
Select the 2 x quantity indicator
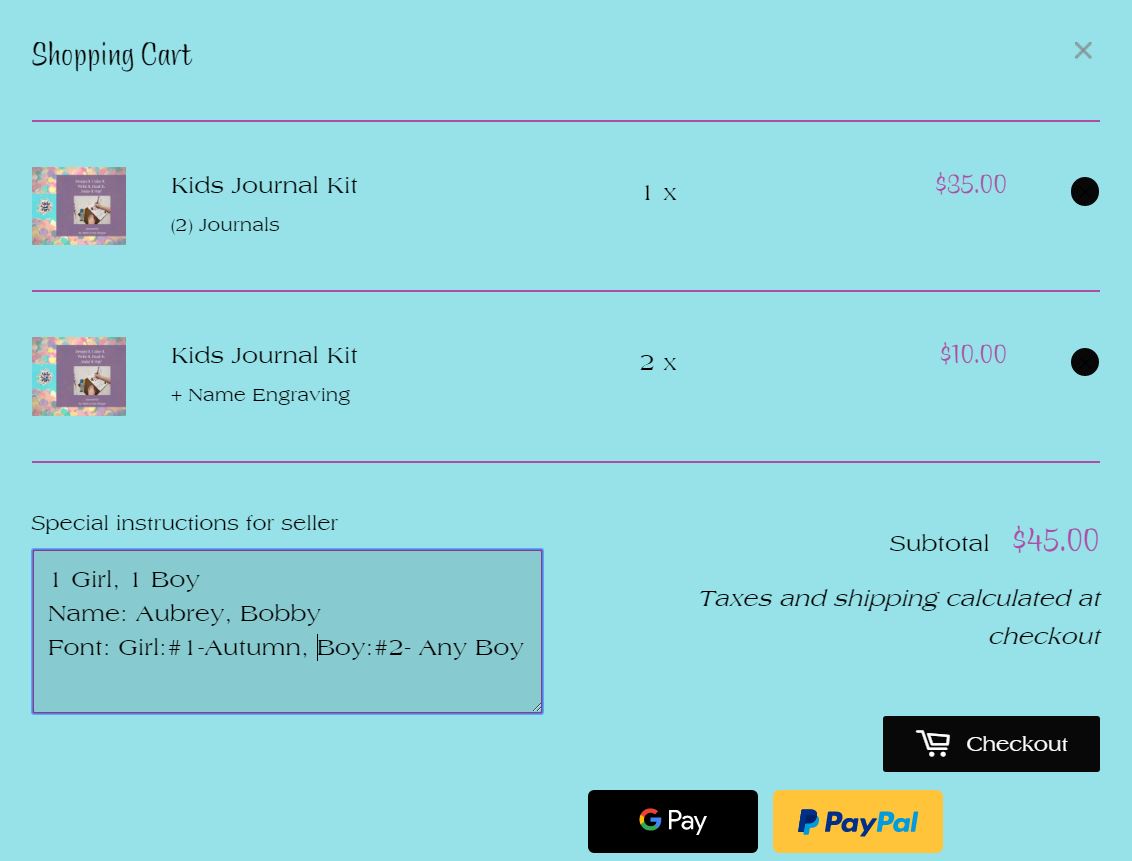tap(658, 363)
